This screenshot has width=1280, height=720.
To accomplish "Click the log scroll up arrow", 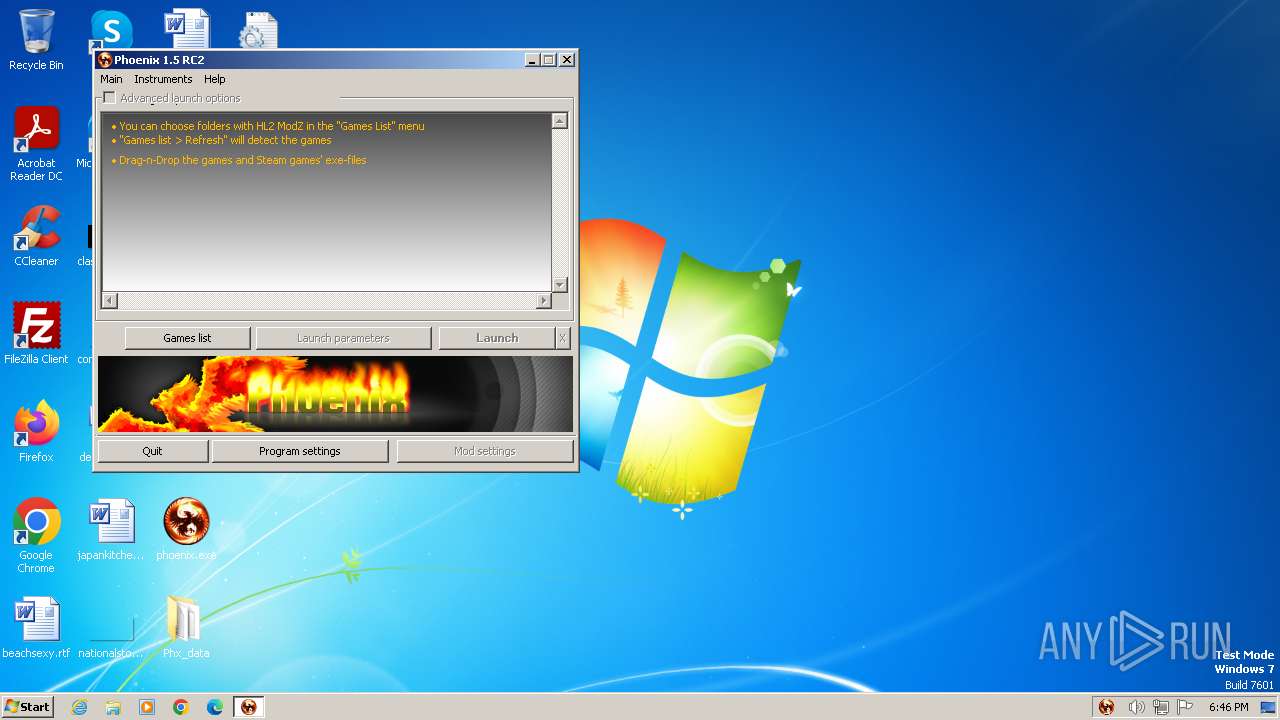I will point(560,121).
